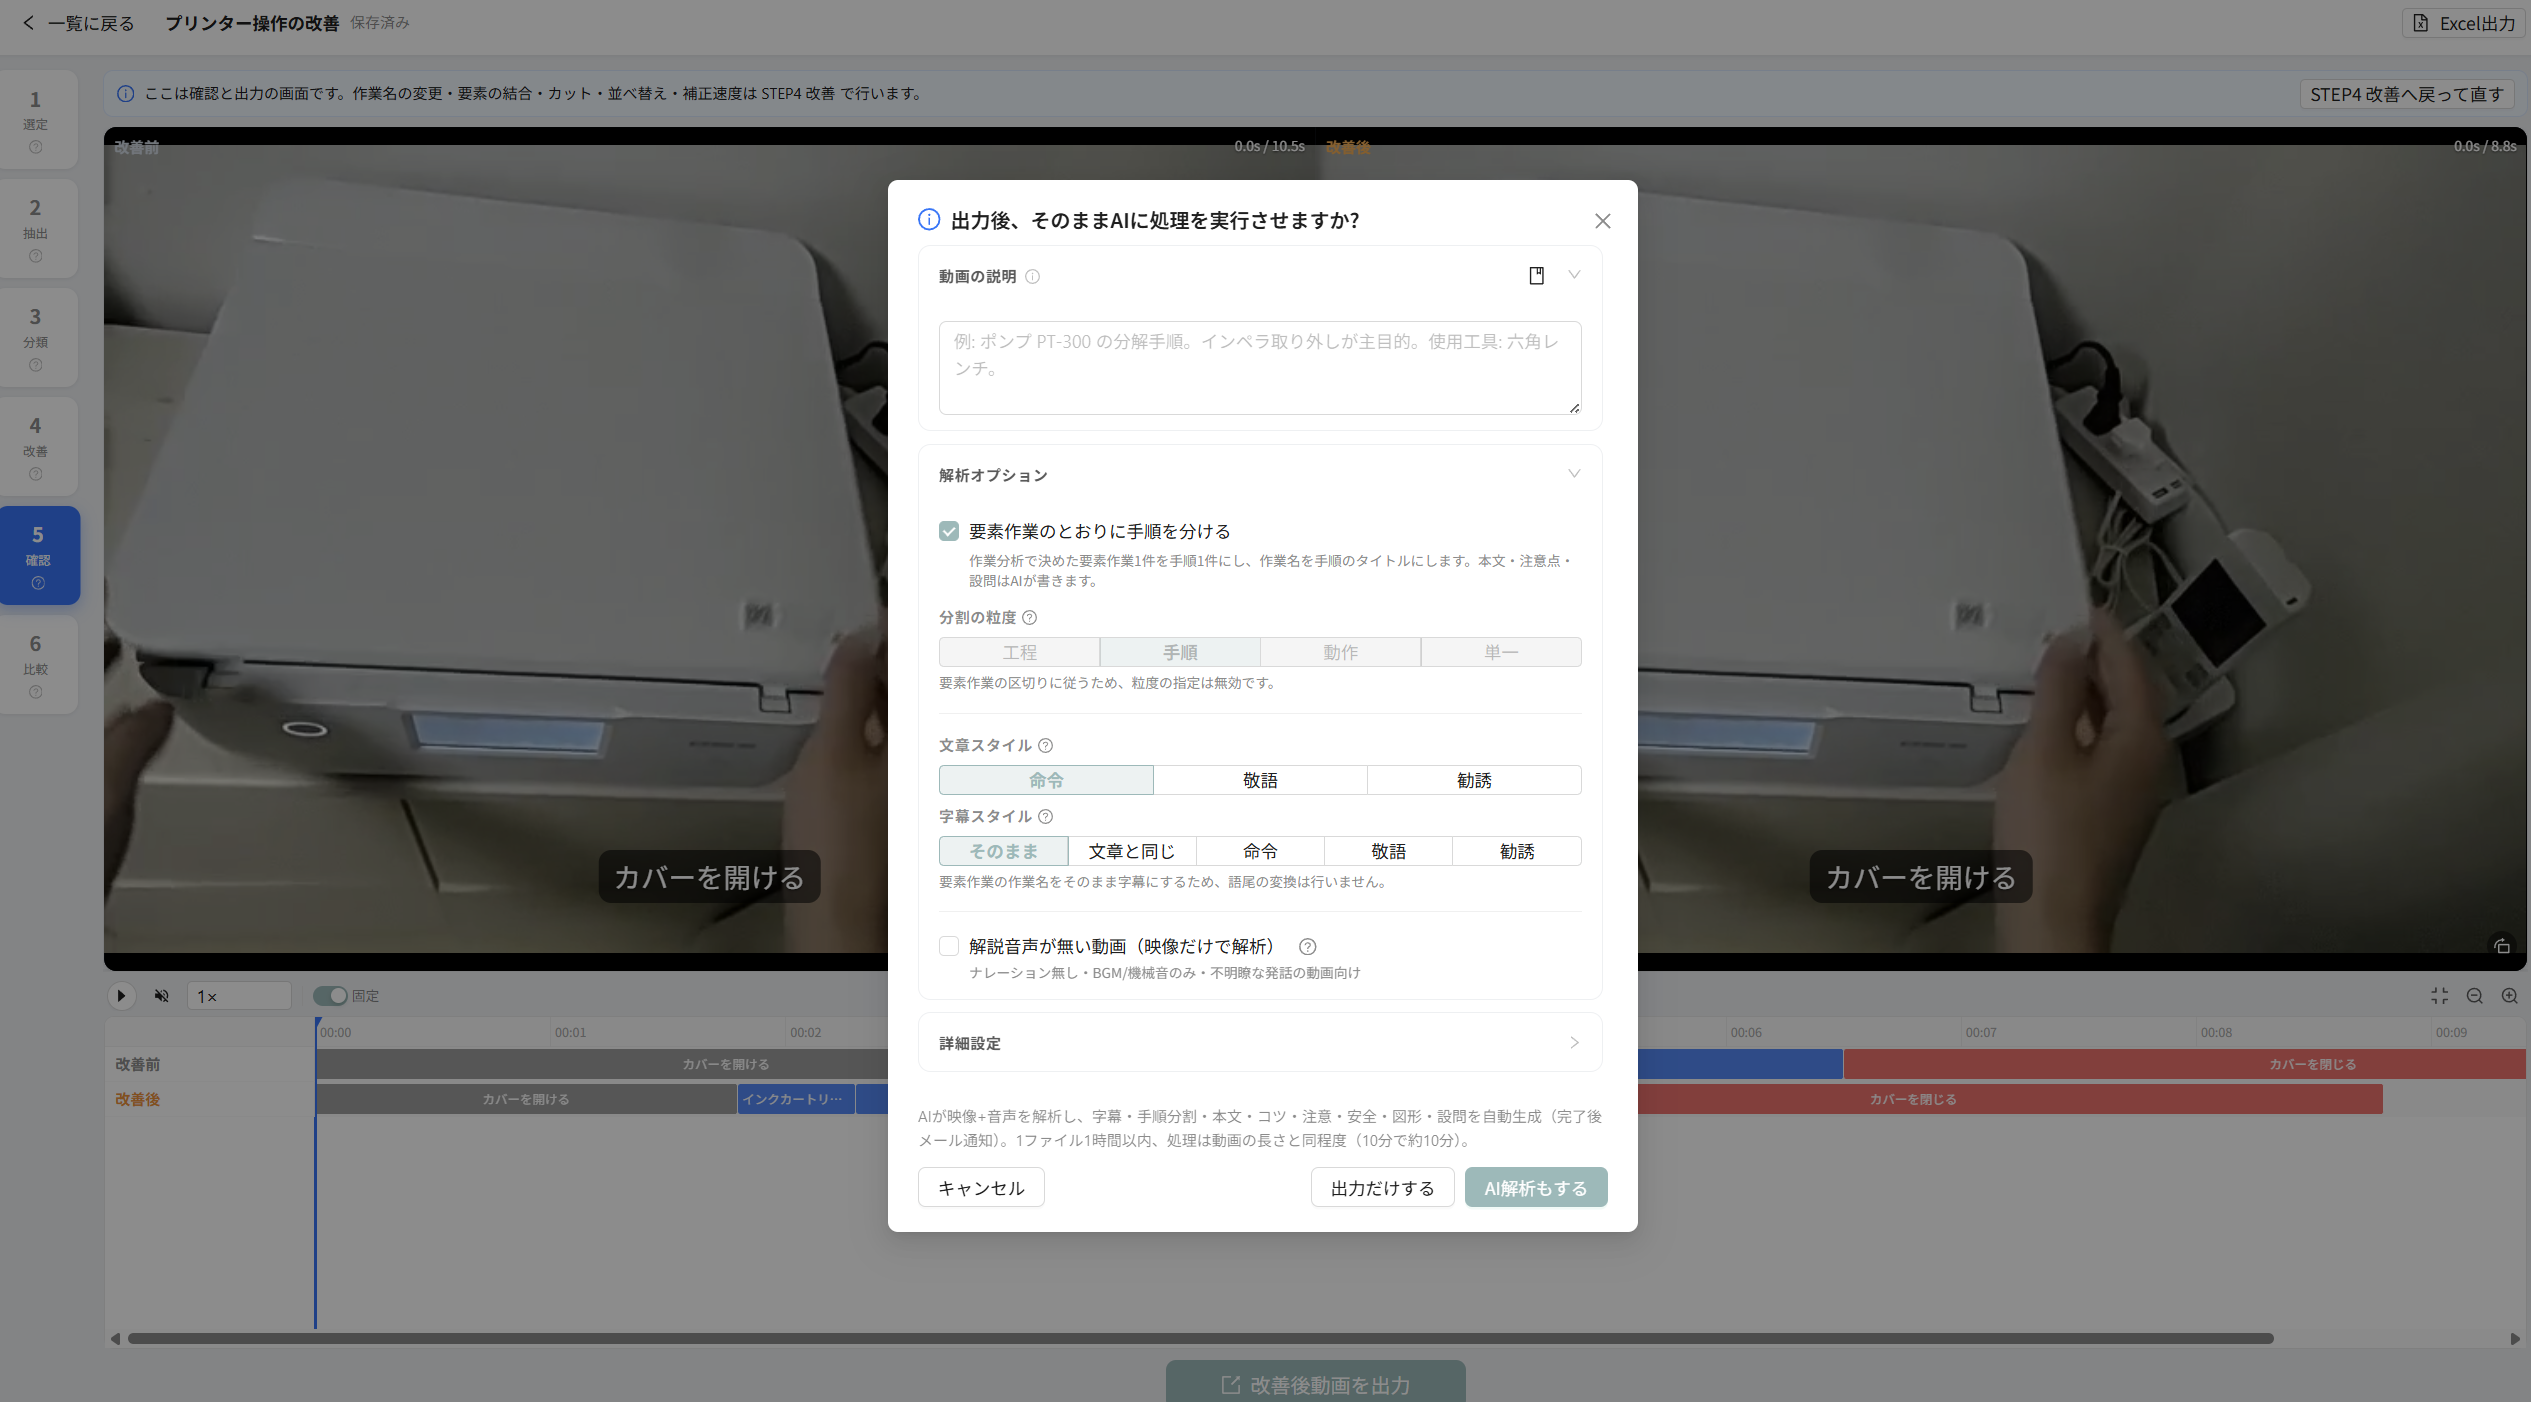Click STEP4 改善へ戻って直す button

(x=2407, y=94)
